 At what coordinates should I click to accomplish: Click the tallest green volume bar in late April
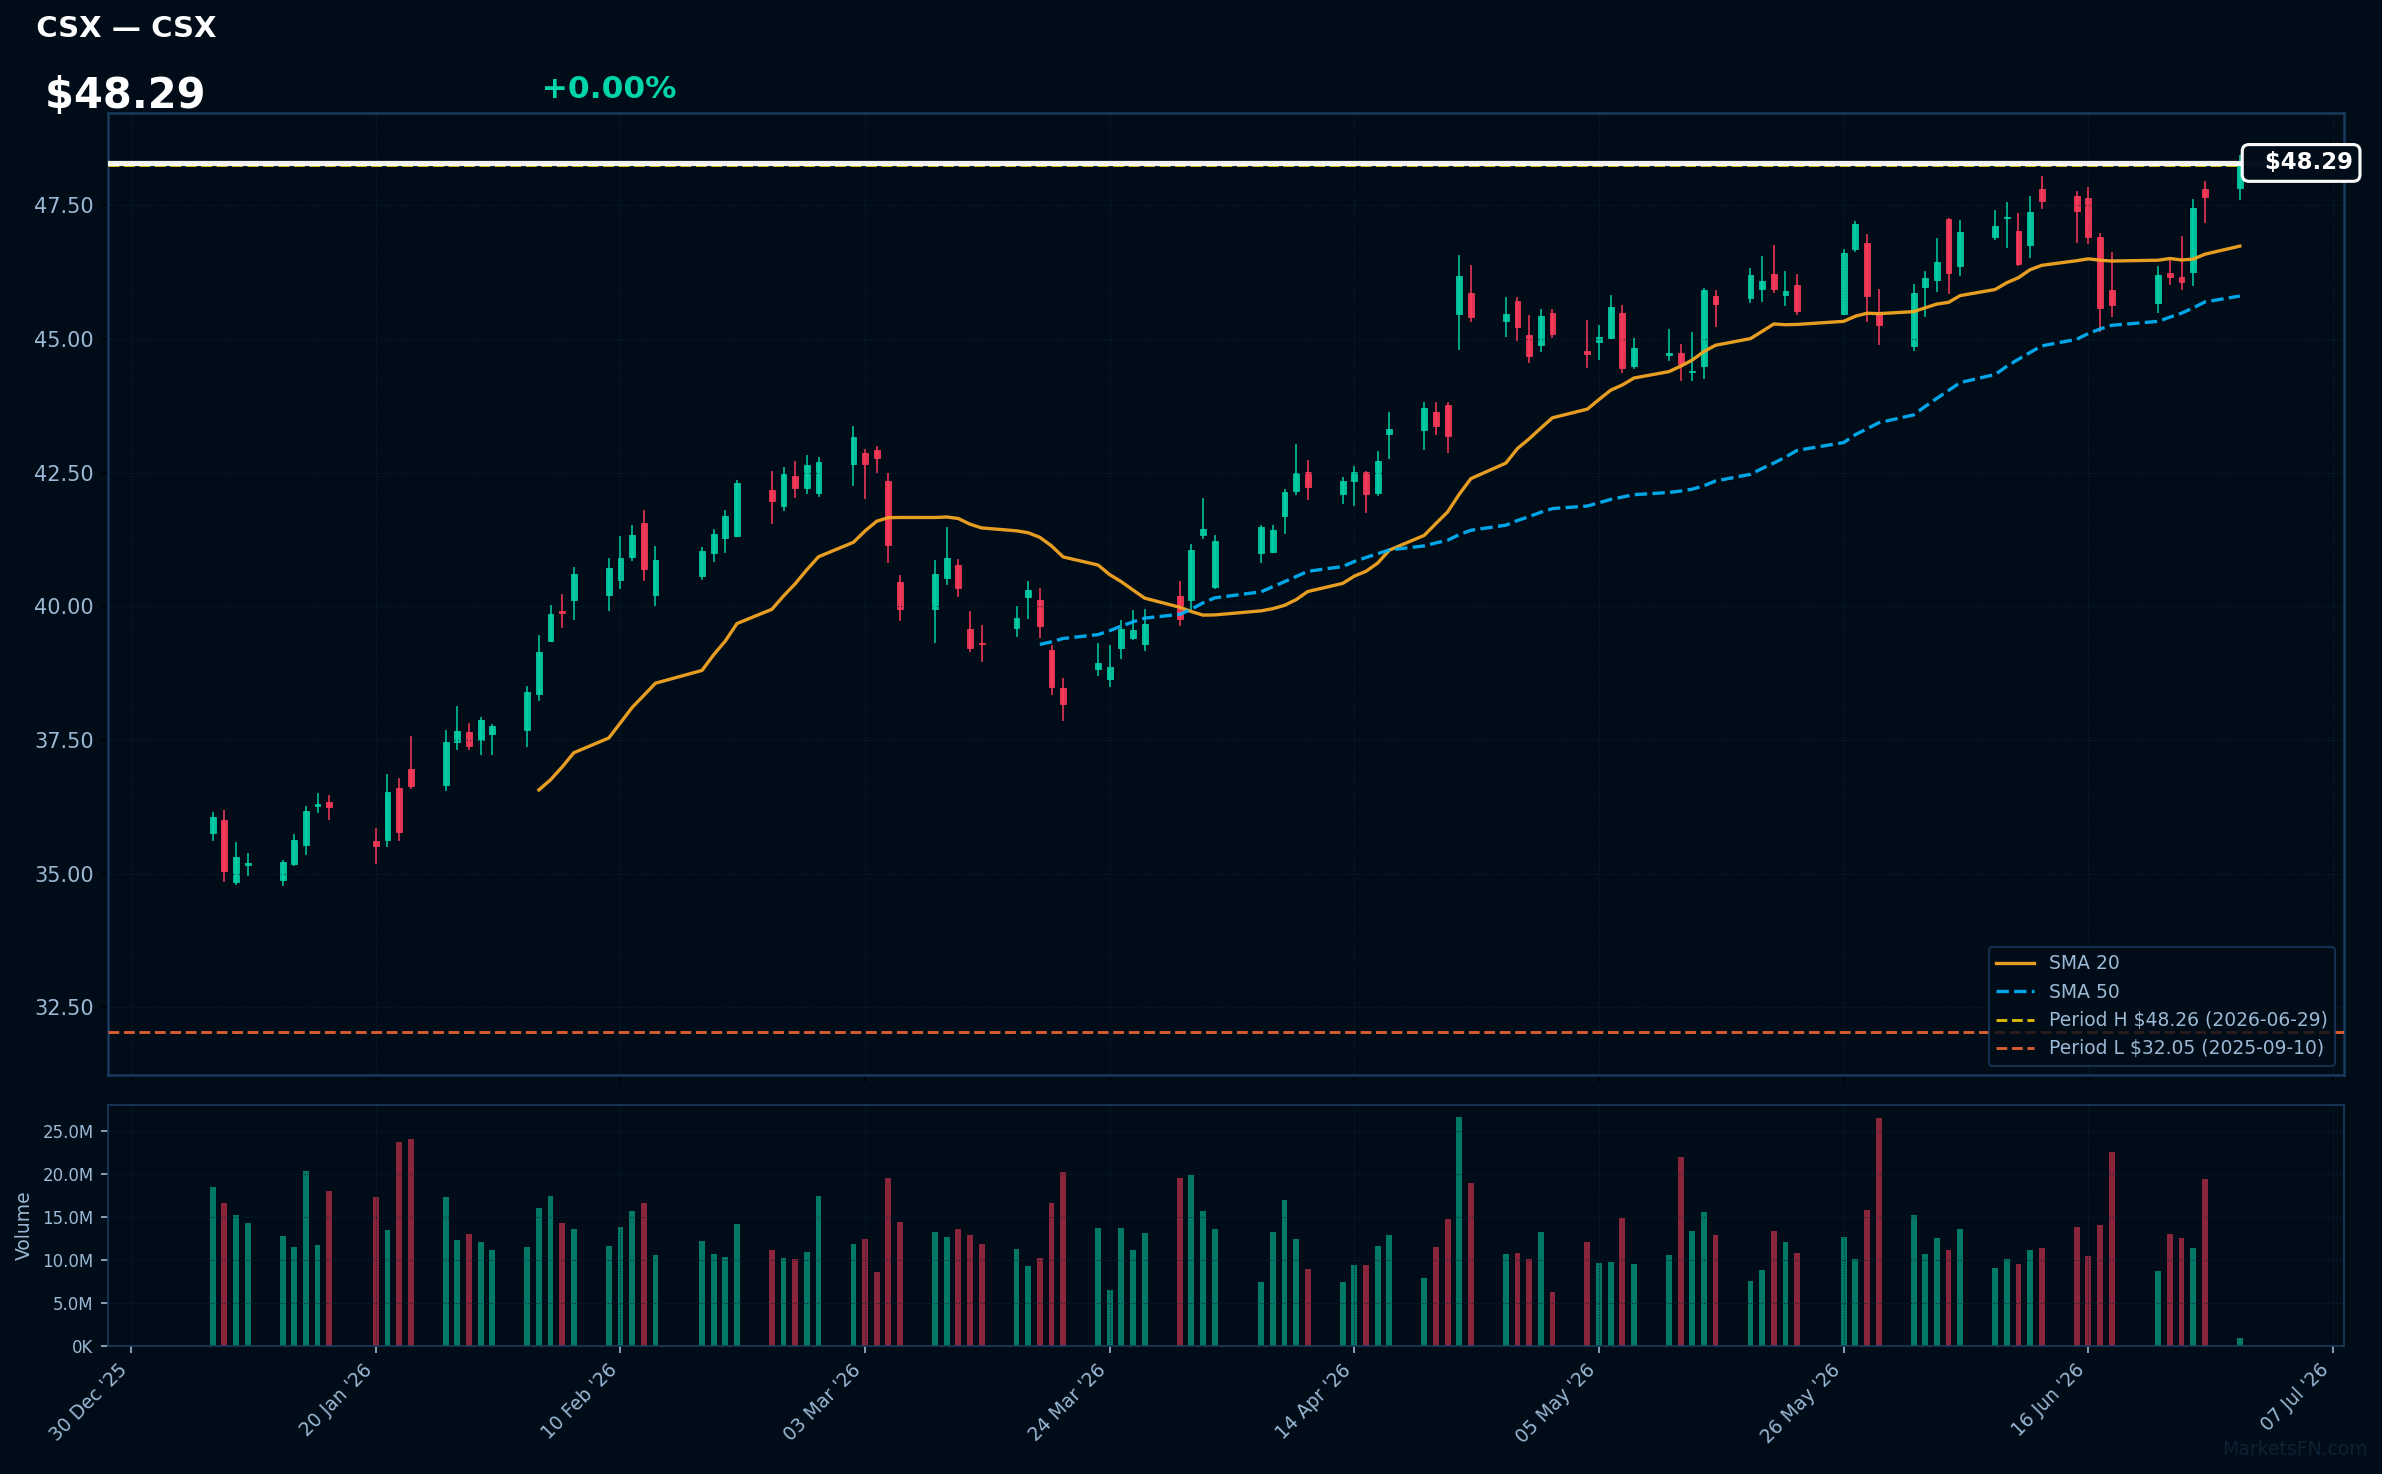(1459, 1231)
